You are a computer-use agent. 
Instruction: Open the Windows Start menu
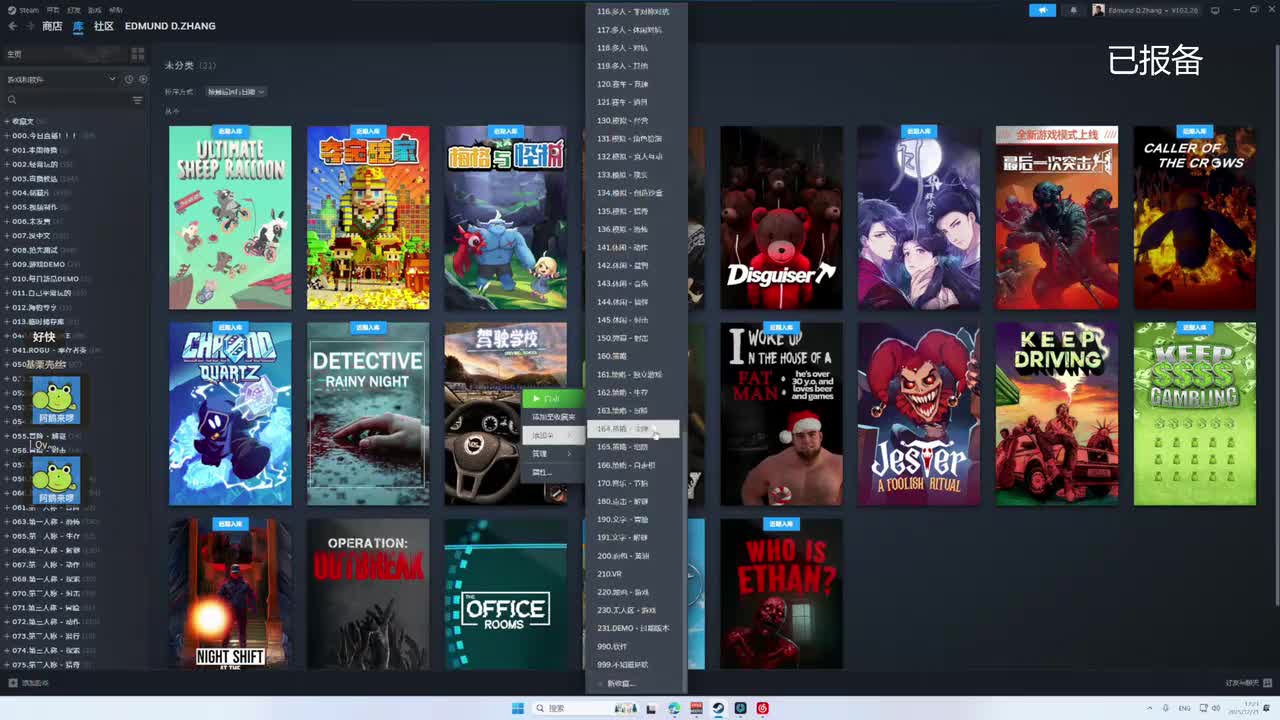point(518,708)
